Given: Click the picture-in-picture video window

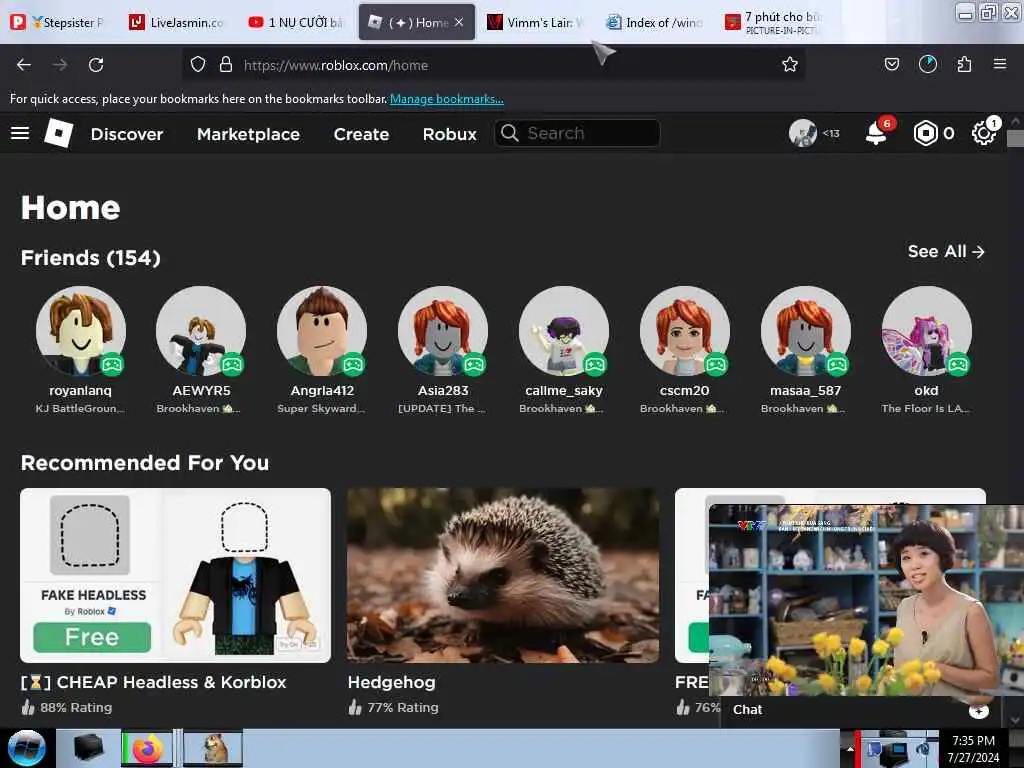Looking at the screenshot, I should 866,600.
